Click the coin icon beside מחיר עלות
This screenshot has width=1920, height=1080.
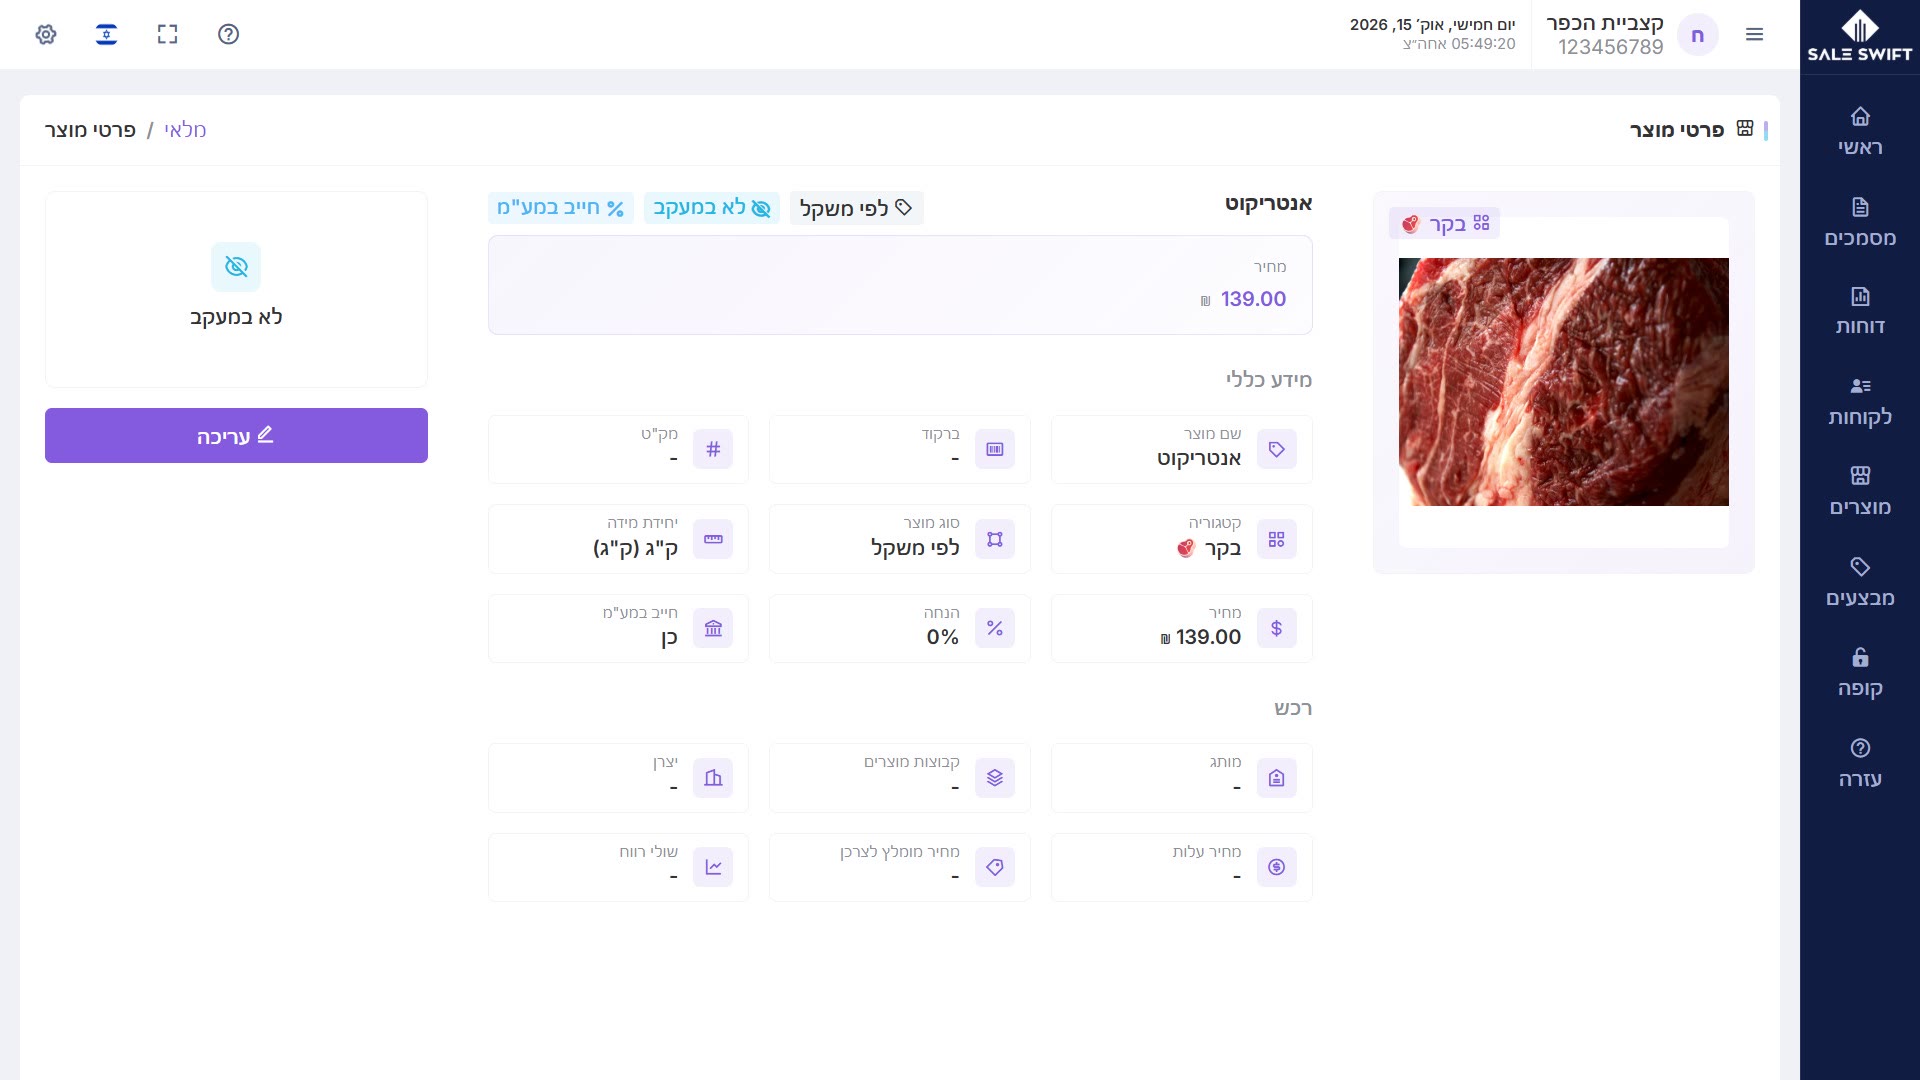point(1277,867)
